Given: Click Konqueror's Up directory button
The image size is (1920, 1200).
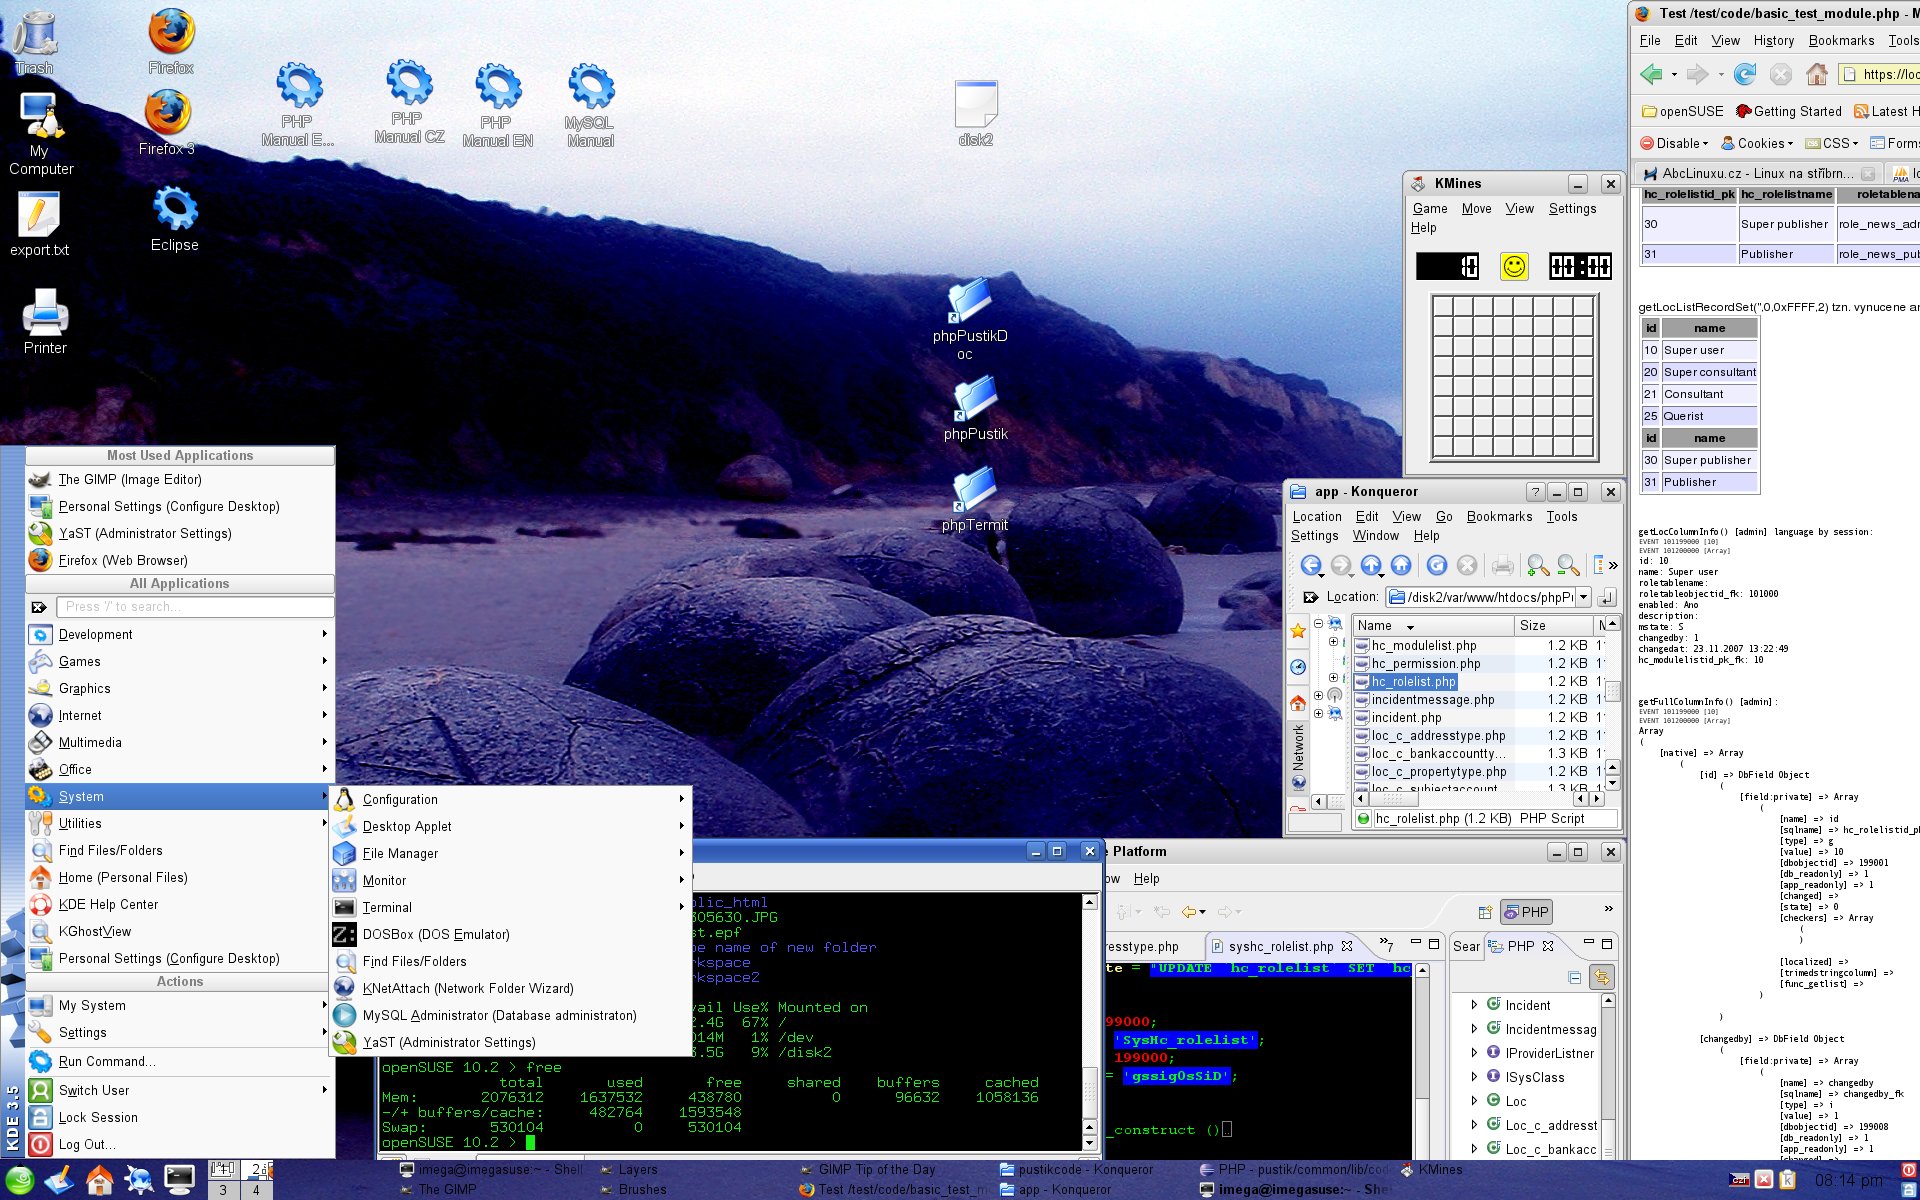Looking at the screenshot, I should click(x=1371, y=566).
